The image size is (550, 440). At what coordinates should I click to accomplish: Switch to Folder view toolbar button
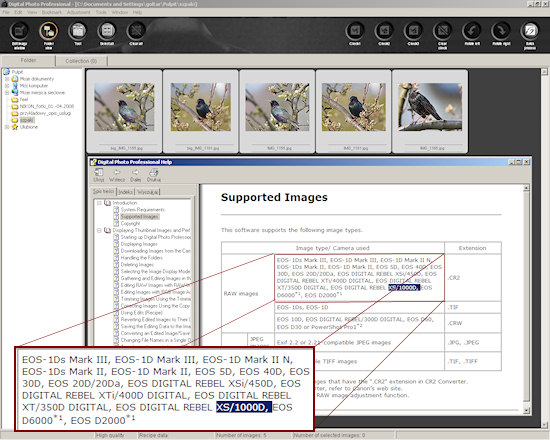(x=49, y=32)
